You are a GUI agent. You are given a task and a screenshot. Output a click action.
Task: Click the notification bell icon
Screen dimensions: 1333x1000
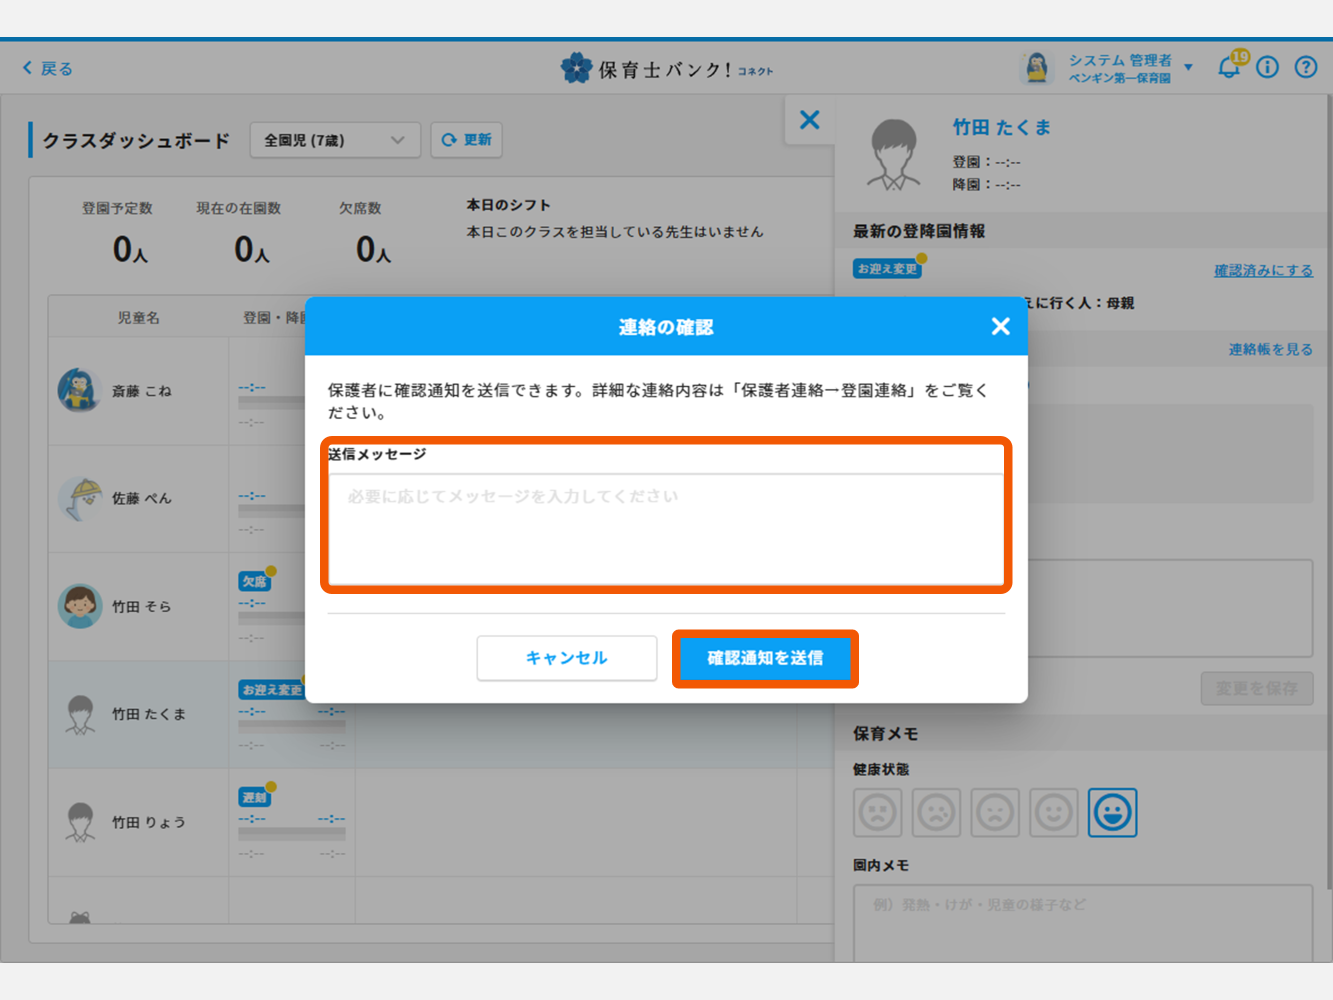(x=1228, y=67)
